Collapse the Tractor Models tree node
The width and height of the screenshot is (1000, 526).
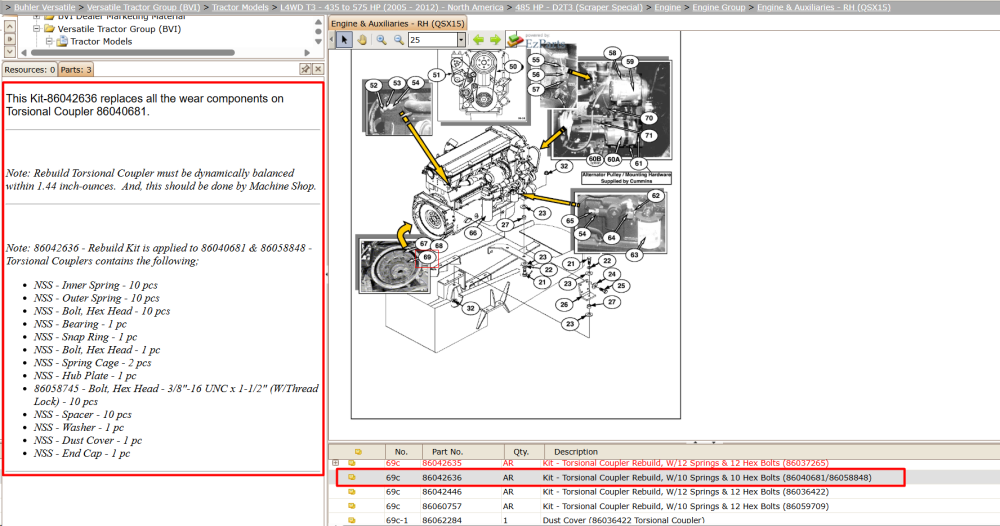[49, 41]
